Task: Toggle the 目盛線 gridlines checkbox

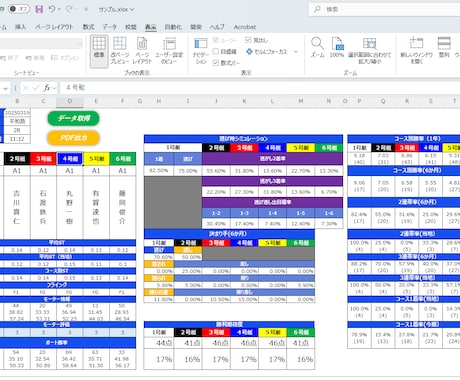Action: pyautogui.click(x=216, y=51)
